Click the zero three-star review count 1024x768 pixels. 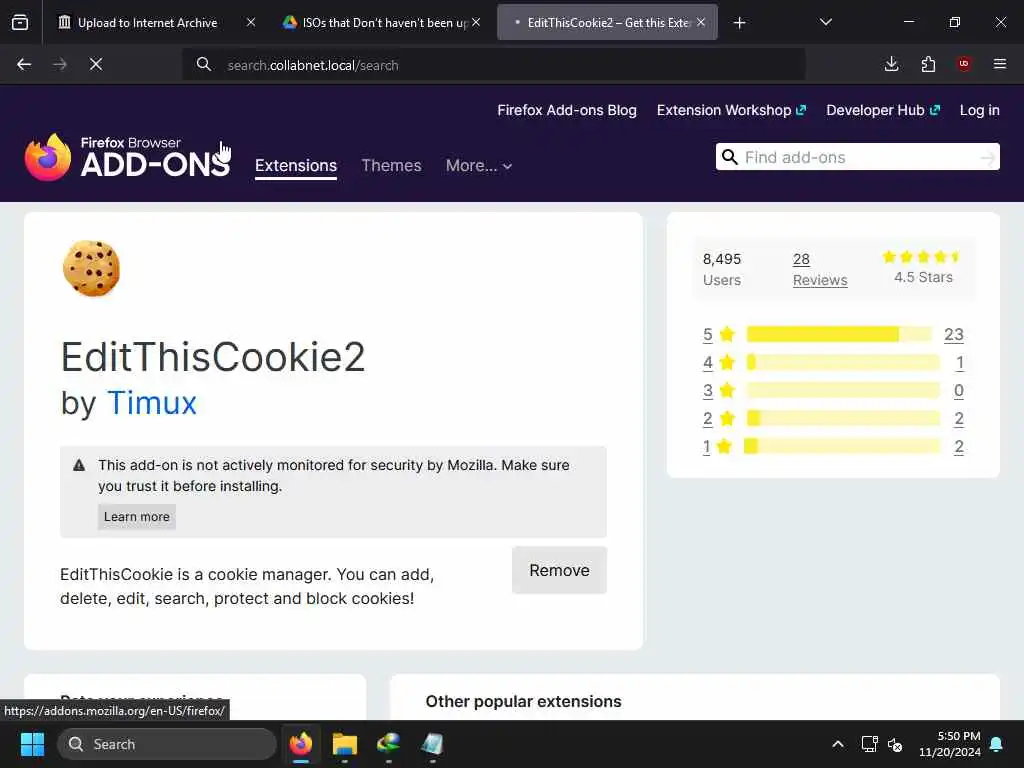pyautogui.click(x=958, y=391)
